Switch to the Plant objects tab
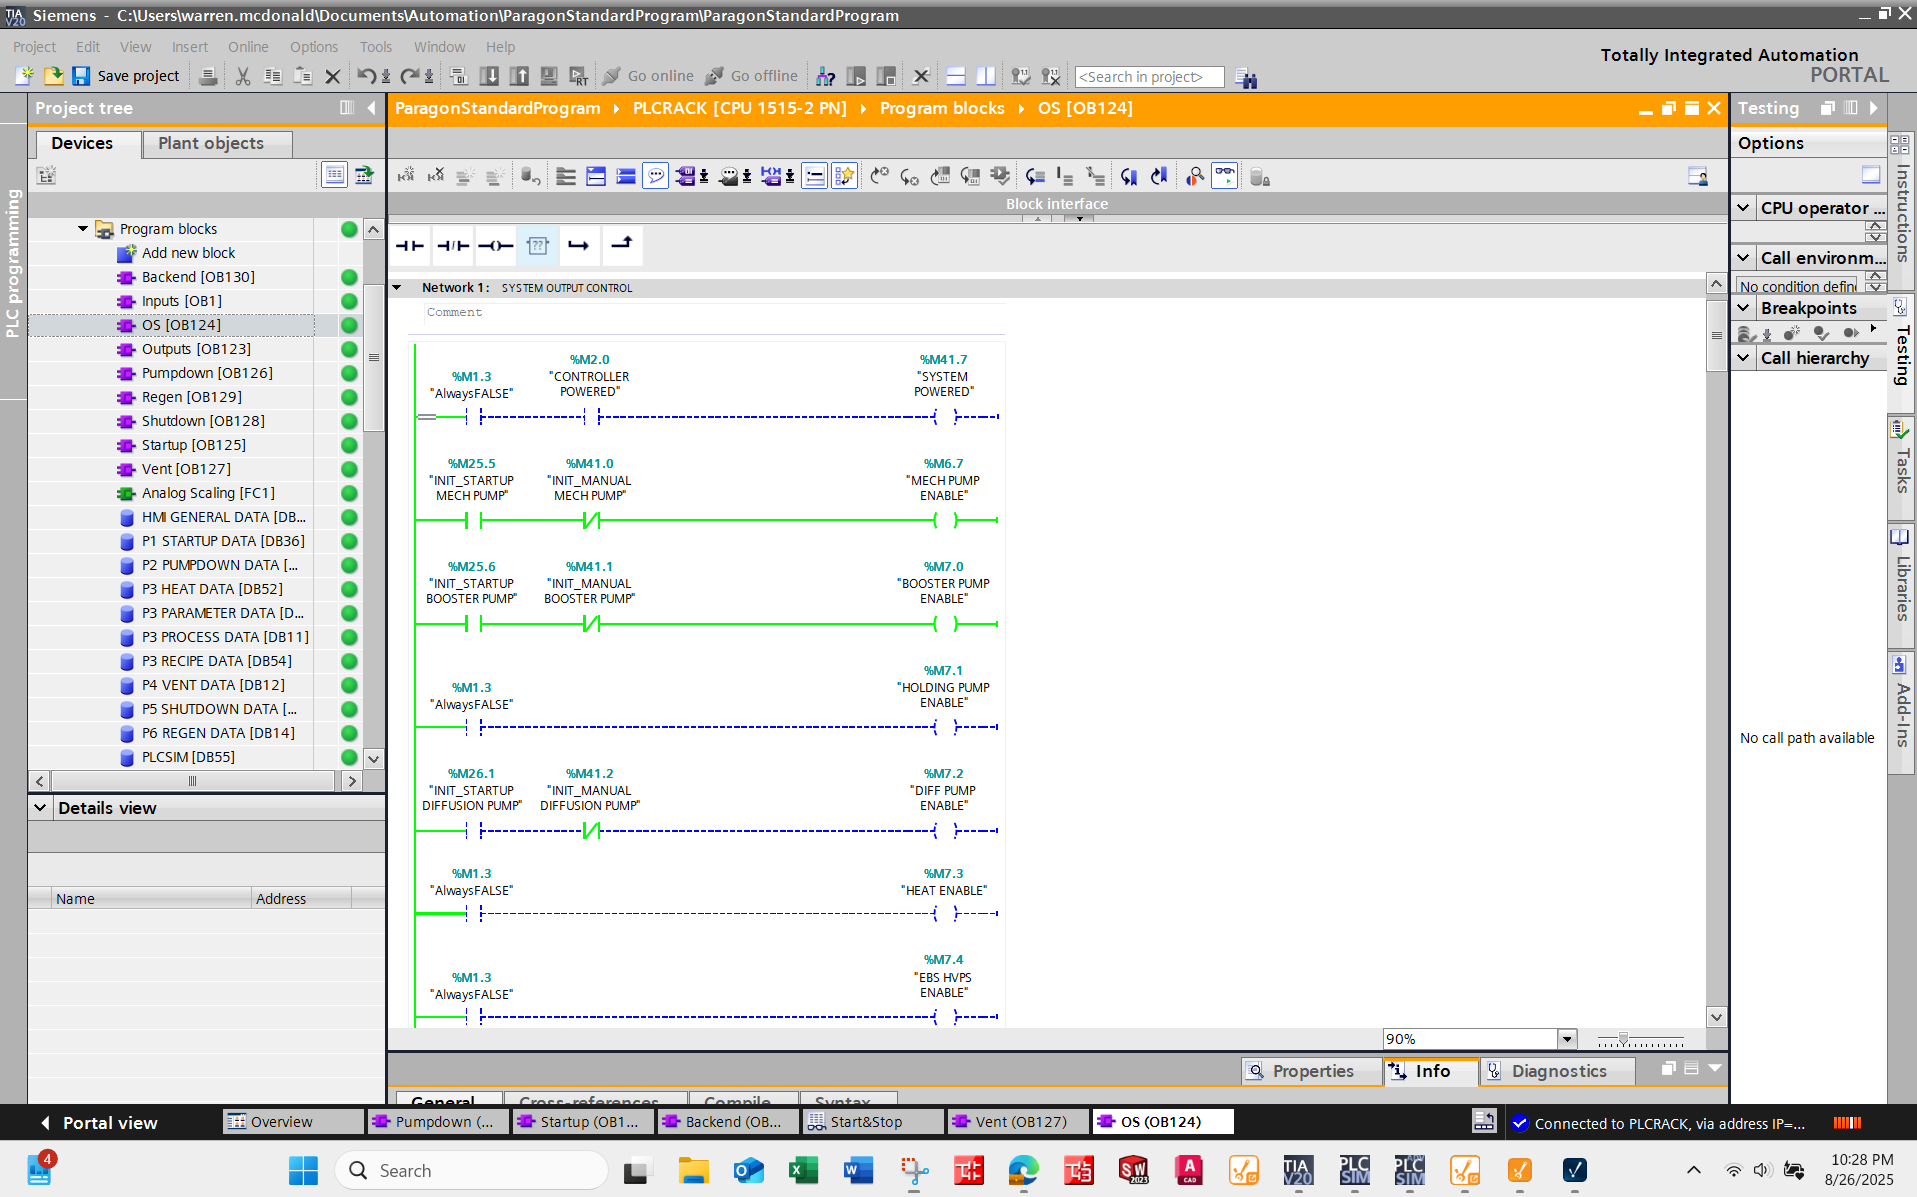The height and width of the screenshot is (1197, 1917). coord(218,144)
